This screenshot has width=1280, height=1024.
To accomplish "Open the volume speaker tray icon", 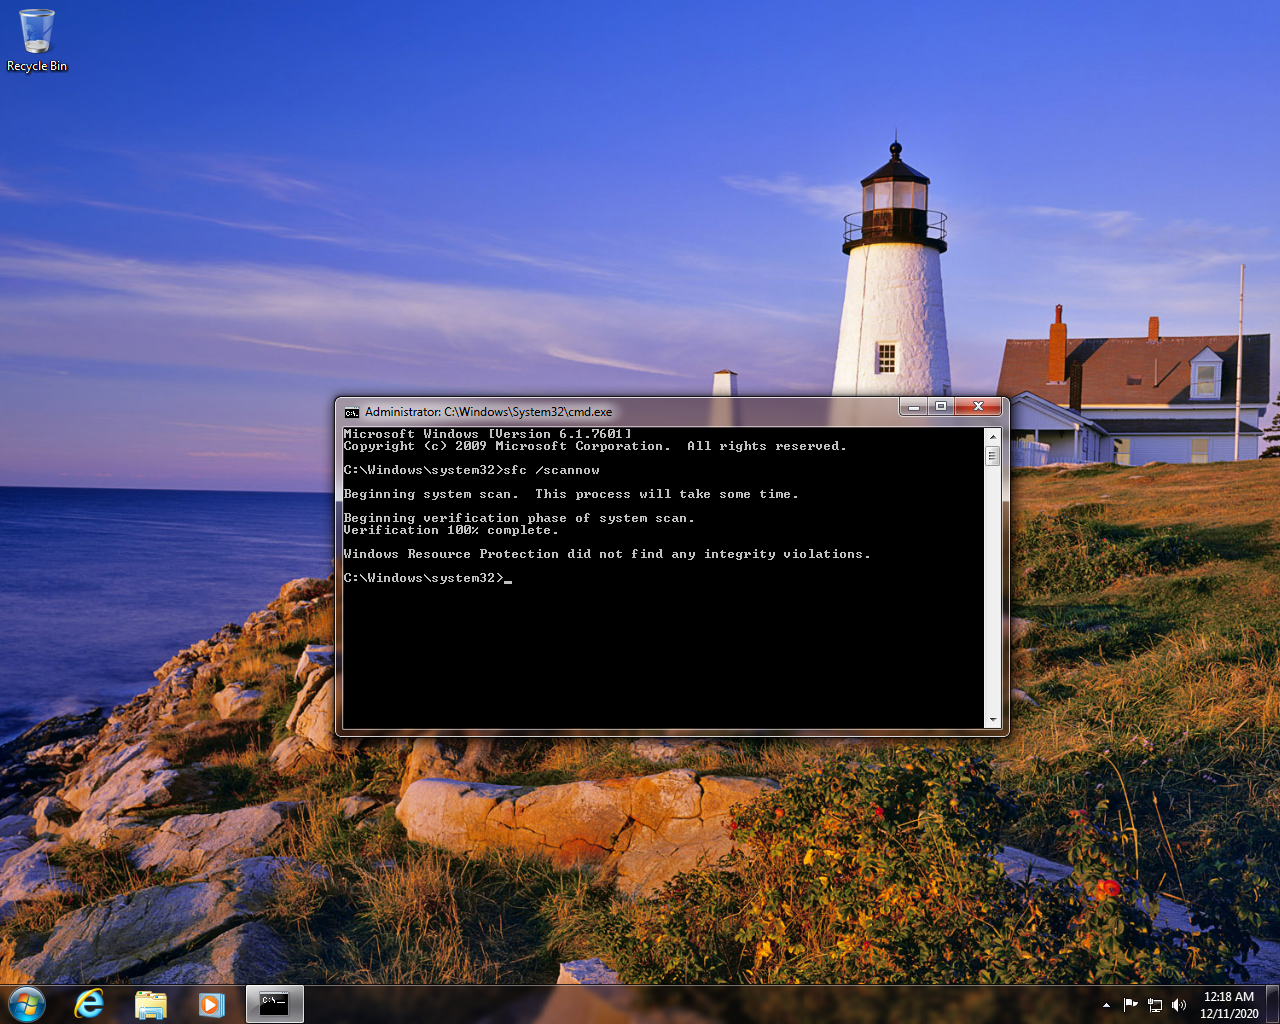I will [x=1179, y=1005].
